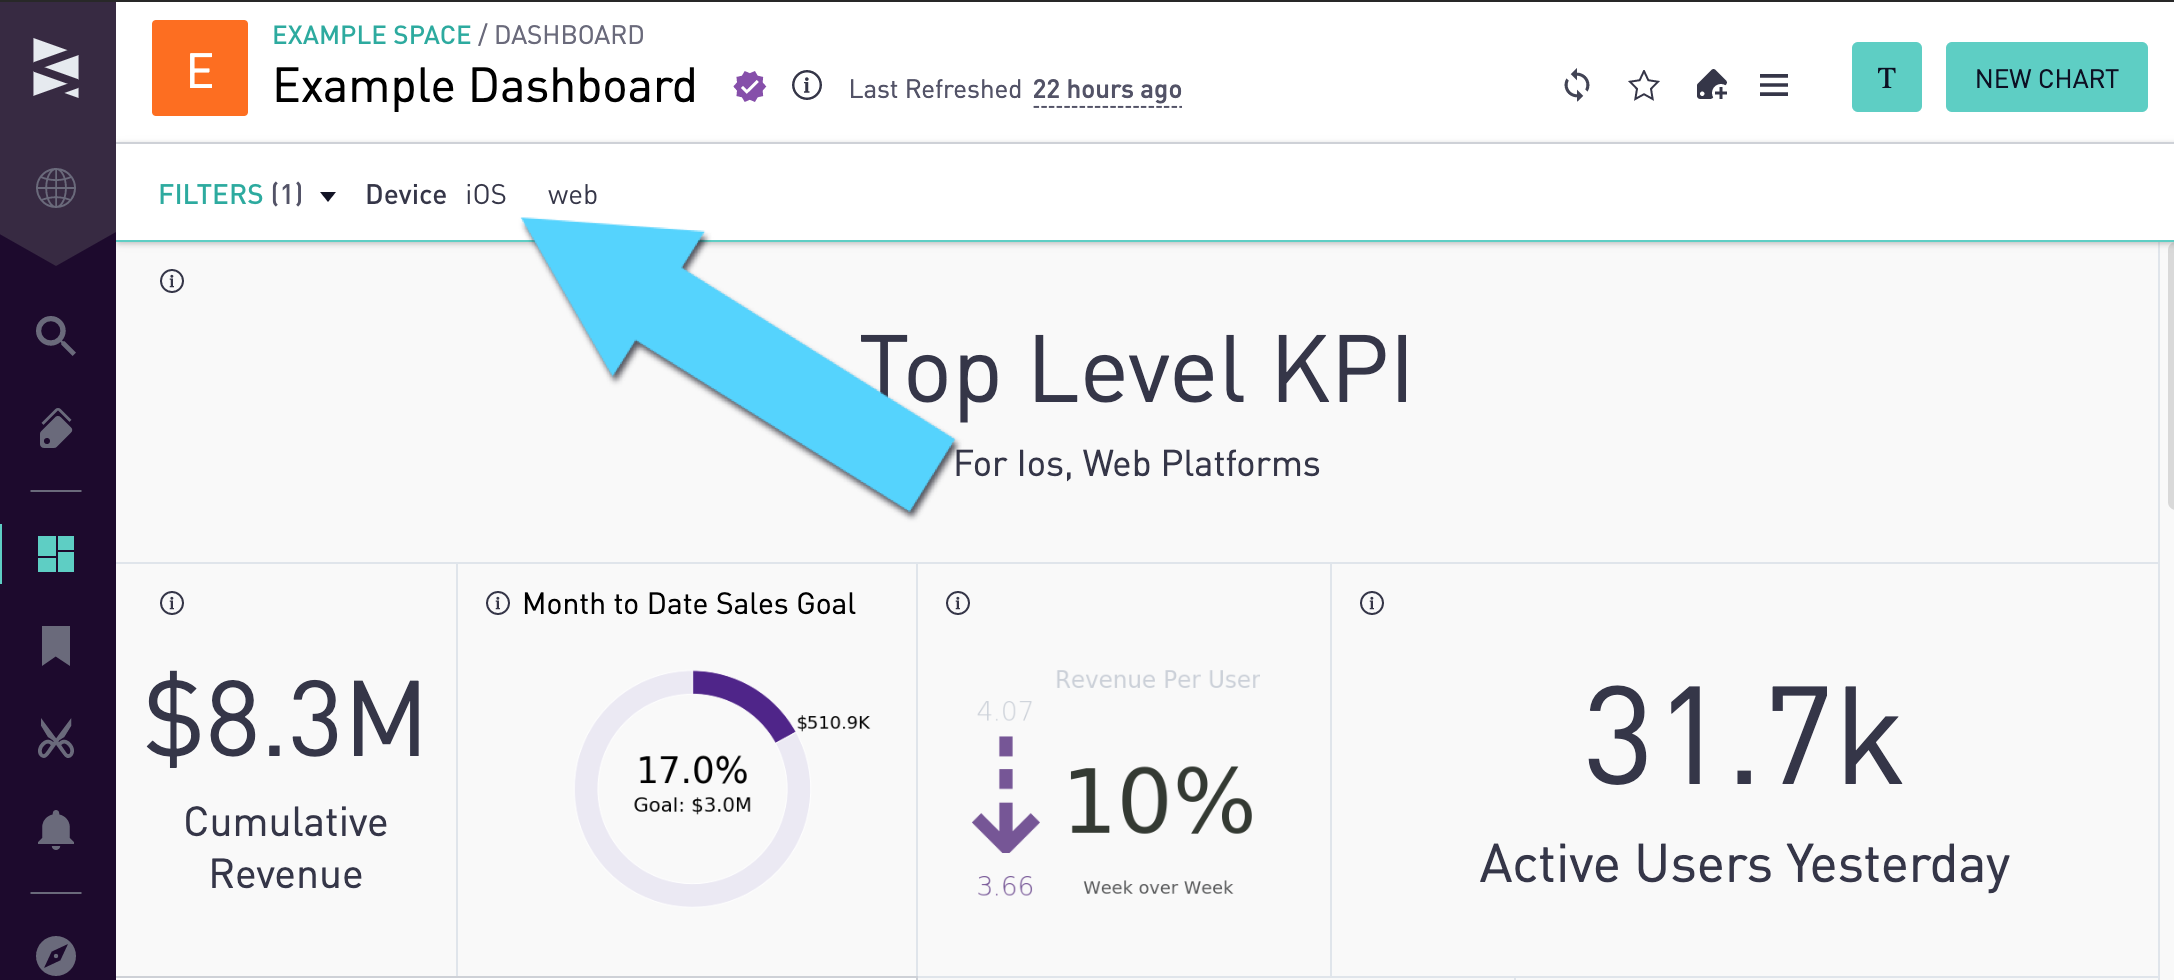Click the web device filter value

(572, 195)
